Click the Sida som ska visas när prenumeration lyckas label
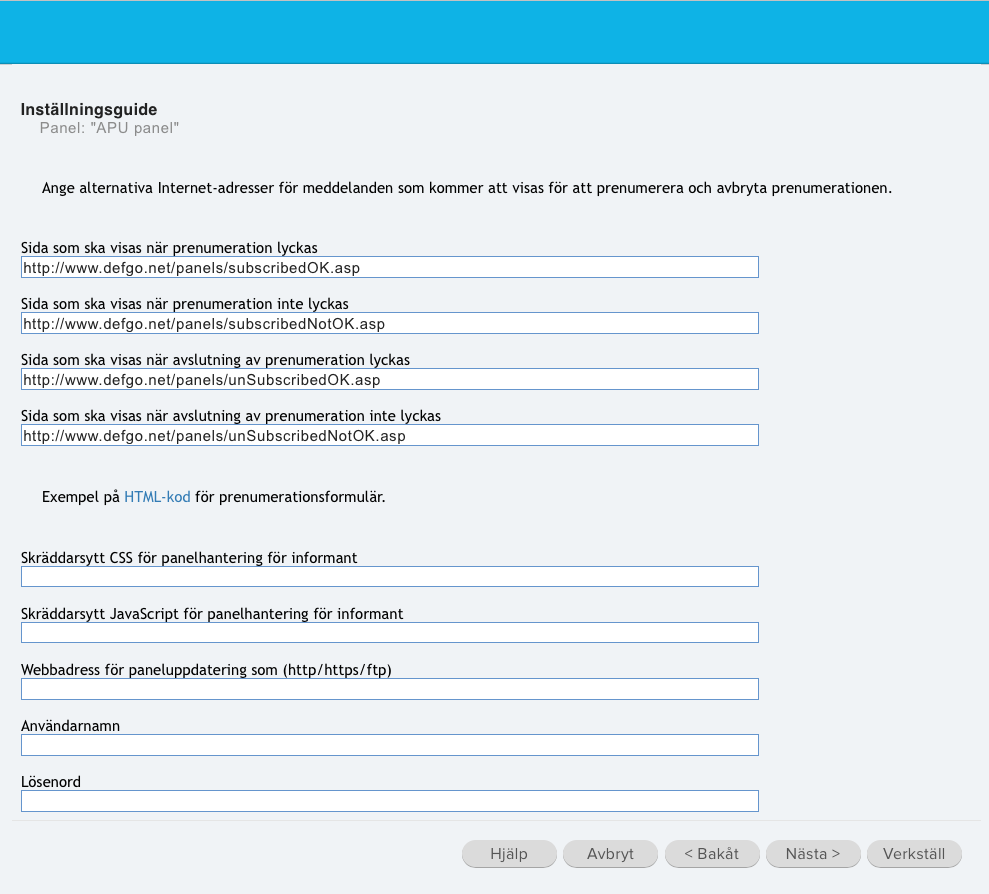The image size is (989, 894). coord(169,248)
